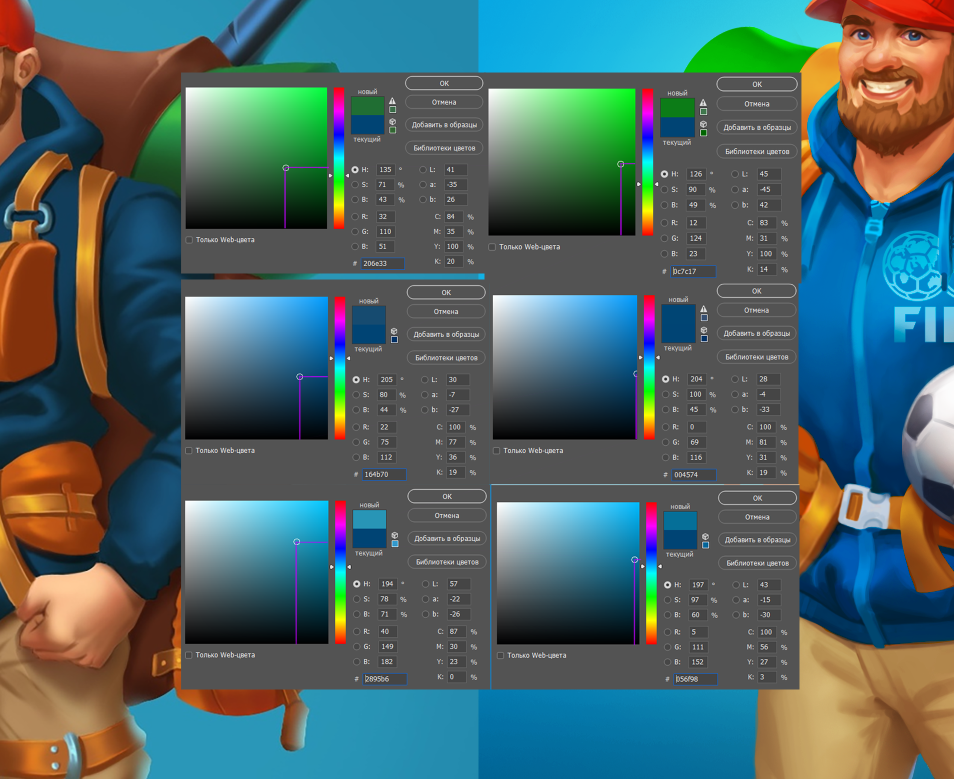Tick 'Только Web-цвета' checkbox in 004574 picker
This screenshot has height=779, width=954.
[x=498, y=450]
